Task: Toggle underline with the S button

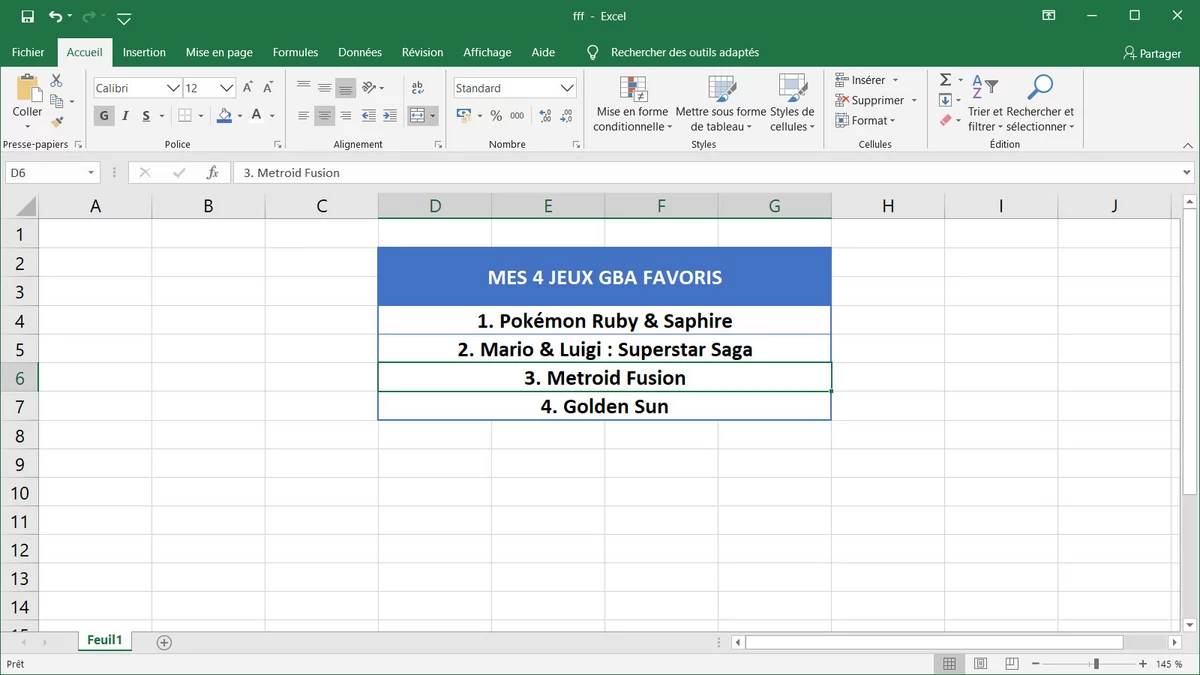Action: tap(146, 116)
